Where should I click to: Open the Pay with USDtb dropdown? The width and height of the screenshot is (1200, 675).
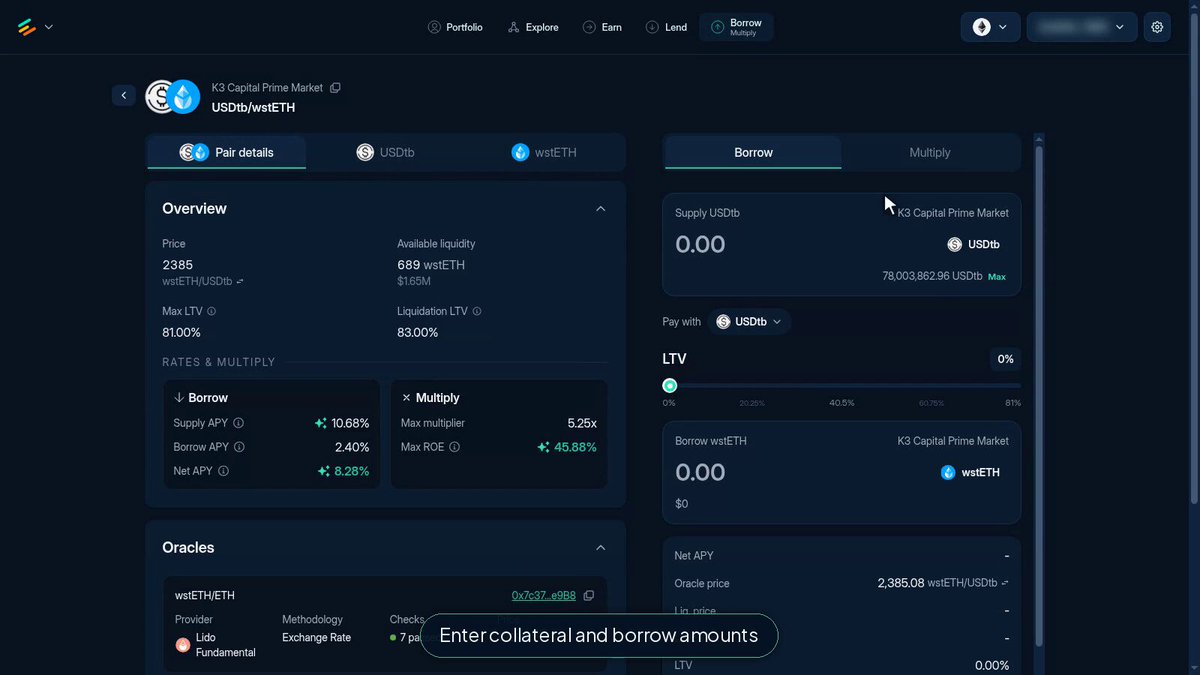tap(750, 322)
